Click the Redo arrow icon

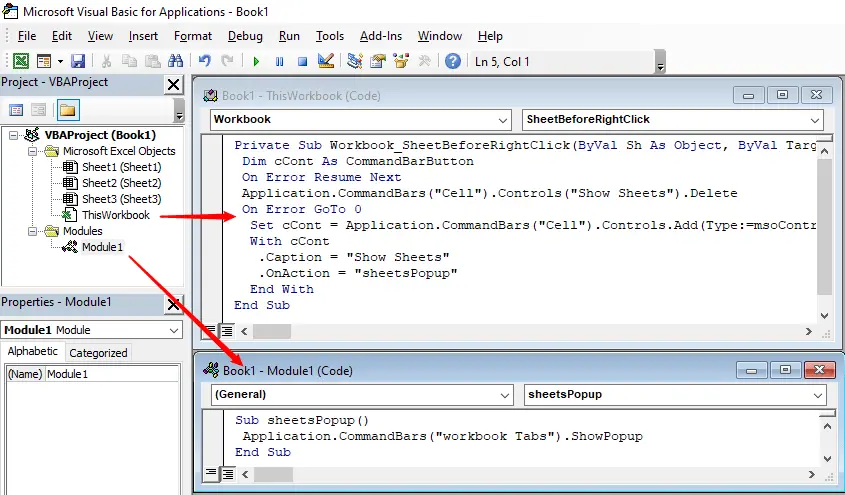[x=227, y=61]
